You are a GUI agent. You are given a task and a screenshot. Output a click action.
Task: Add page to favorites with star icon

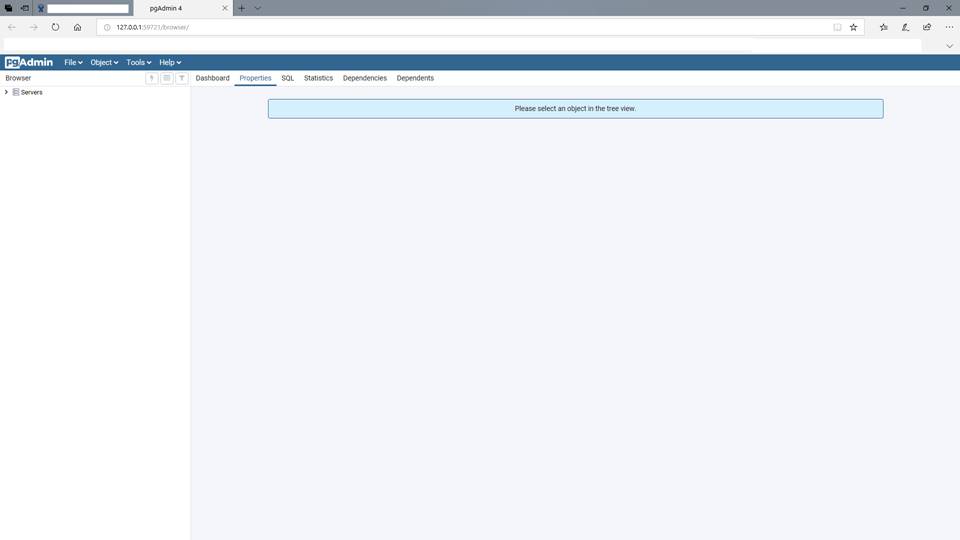point(853,27)
